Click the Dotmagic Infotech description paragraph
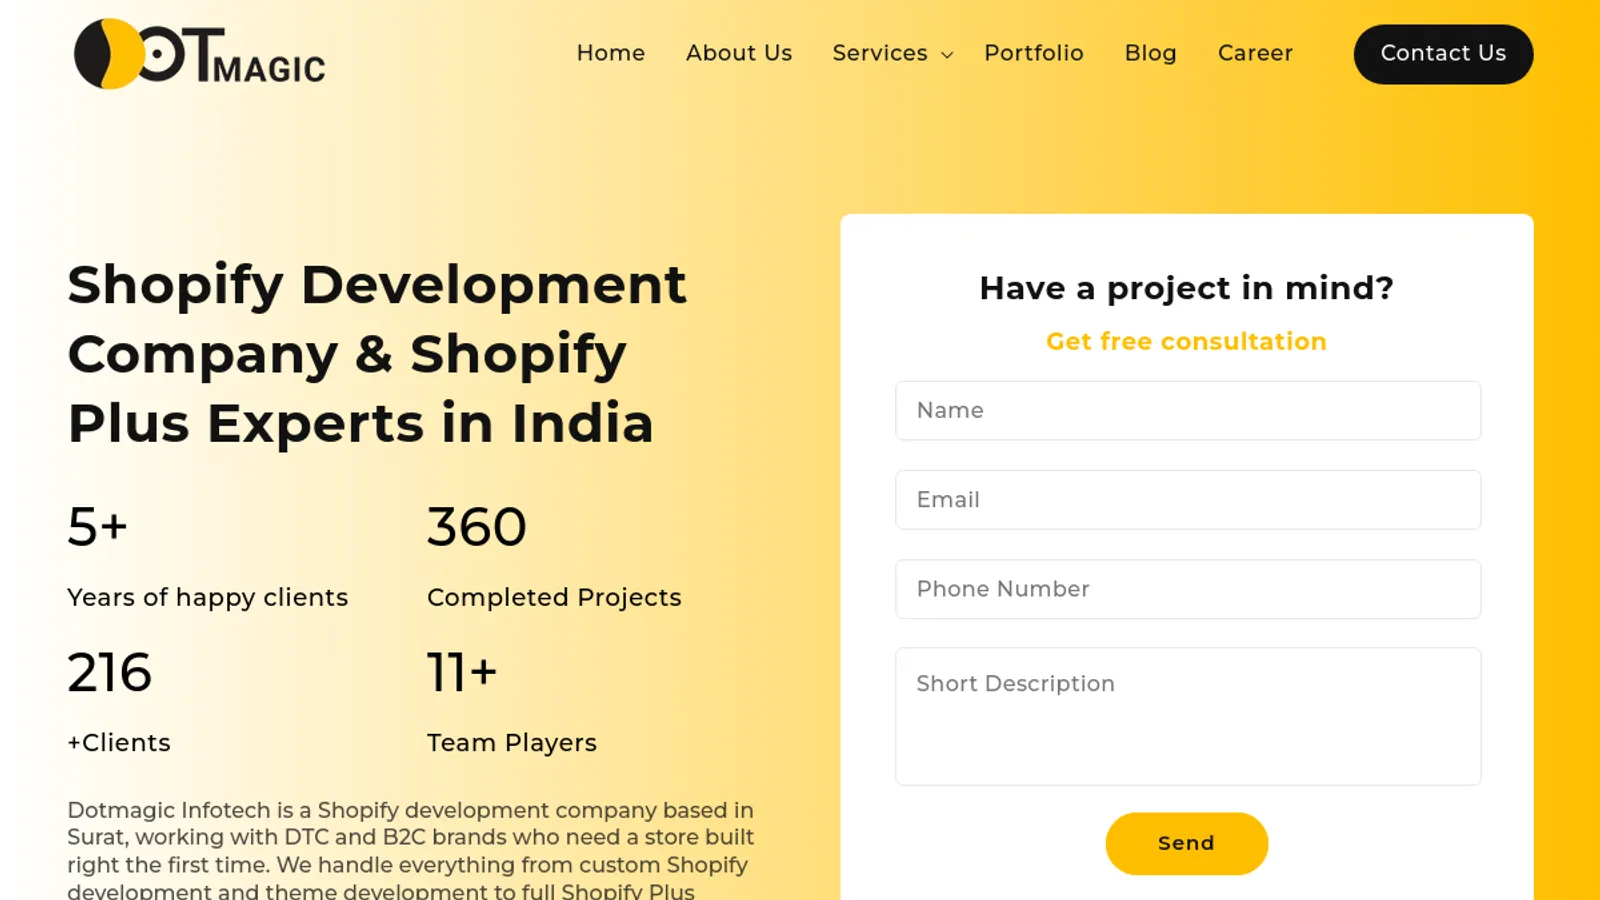Viewport: 1600px width, 900px height. [411, 849]
